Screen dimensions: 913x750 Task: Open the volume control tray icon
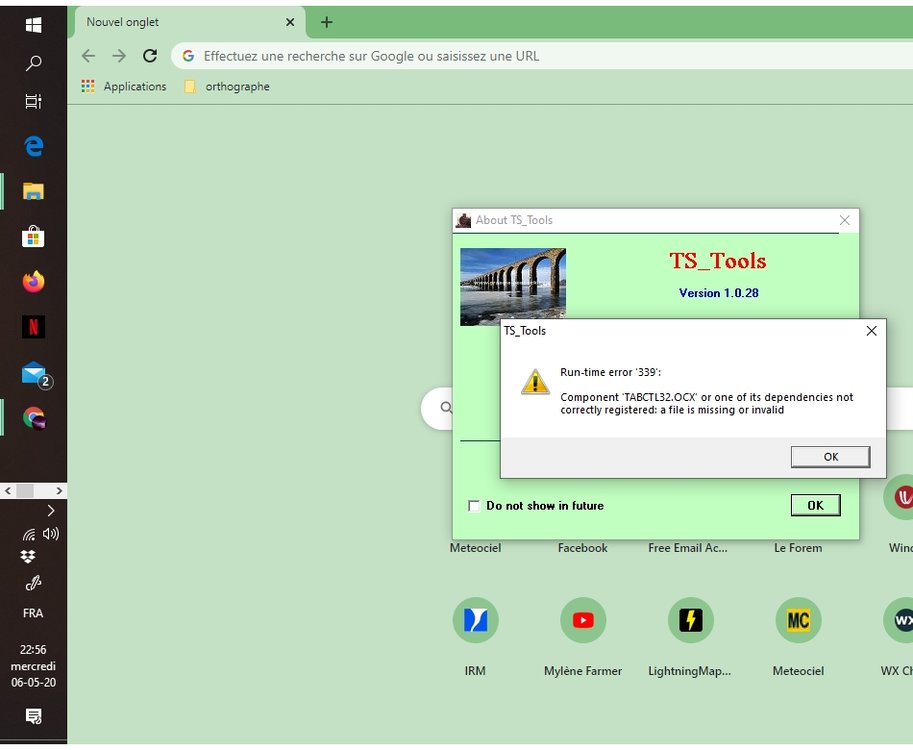pos(51,533)
